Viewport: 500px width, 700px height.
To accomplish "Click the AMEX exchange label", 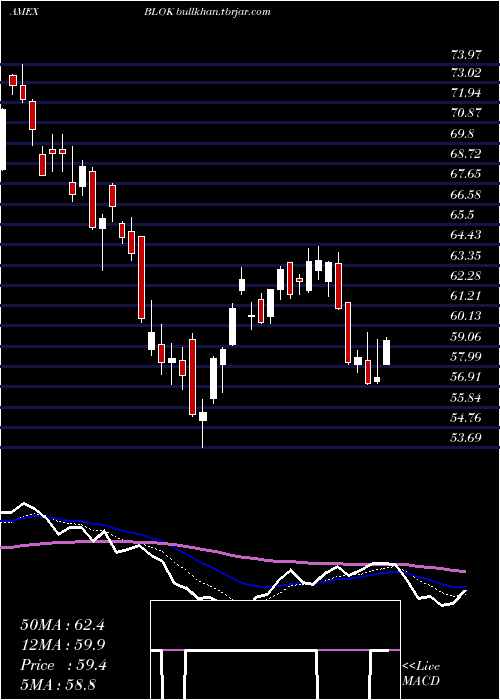I will 24,12.
